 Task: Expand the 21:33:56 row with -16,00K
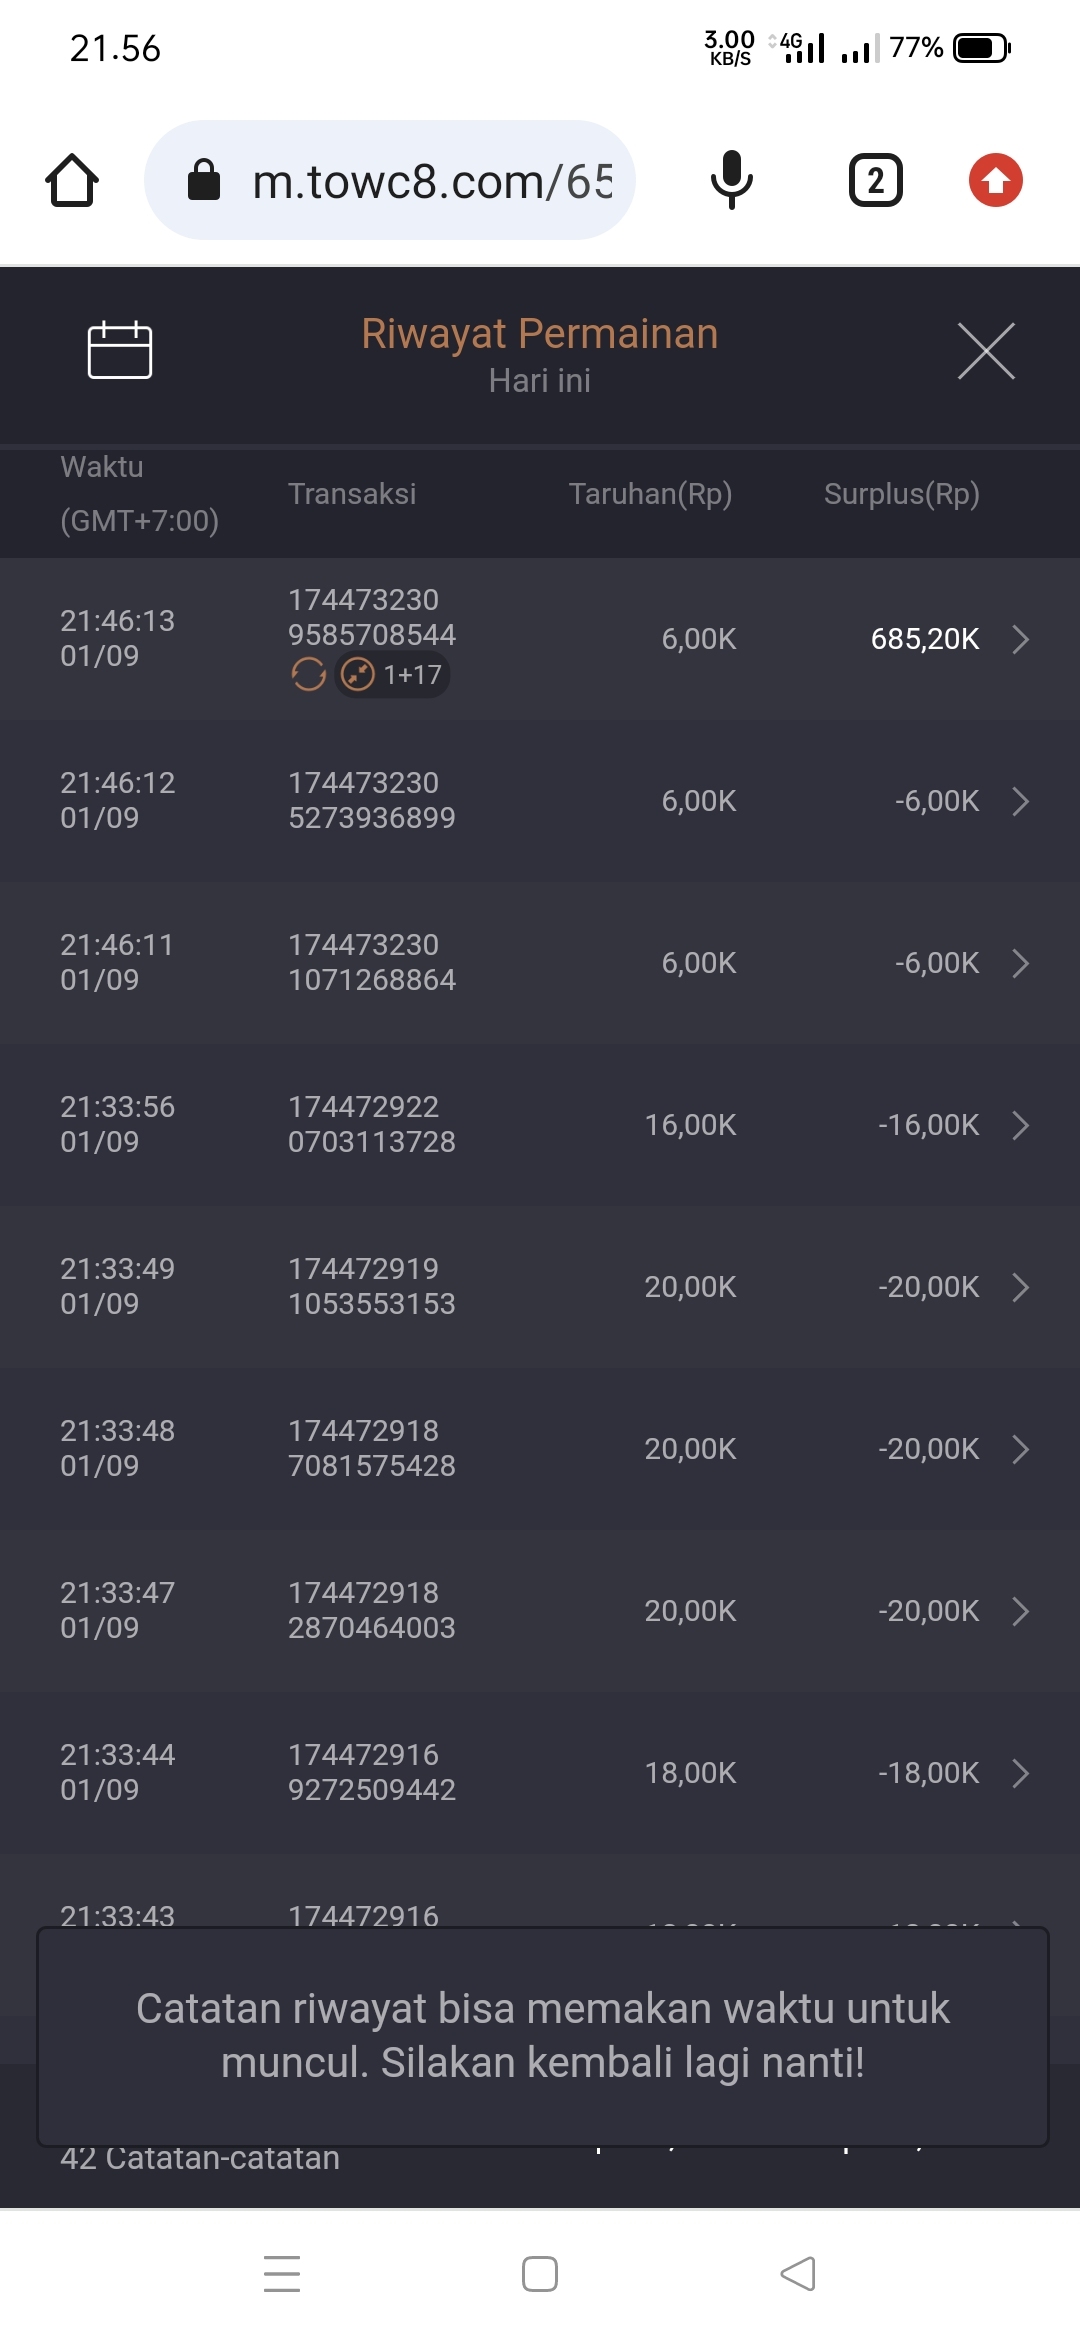[x=1020, y=1125]
